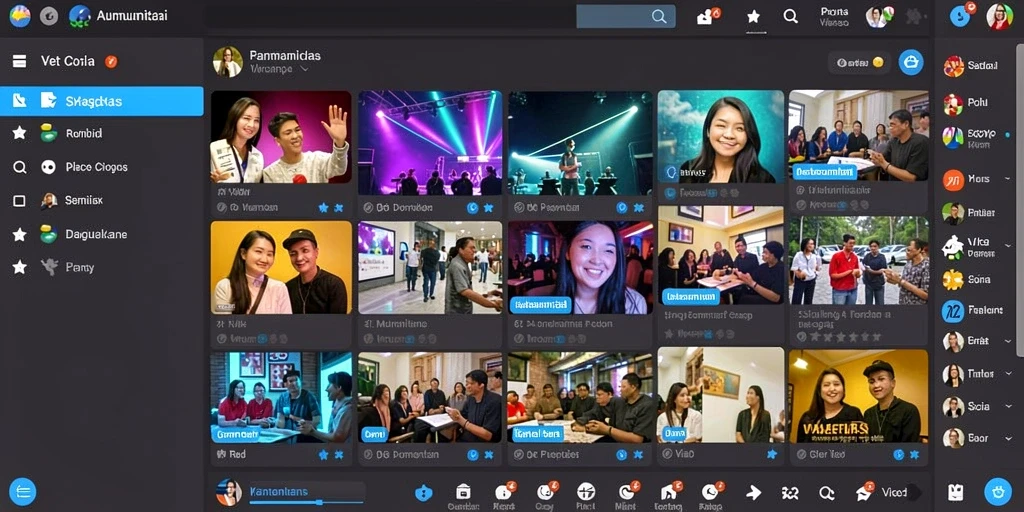Open the smiling woman teal background thumbnail

point(720,136)
